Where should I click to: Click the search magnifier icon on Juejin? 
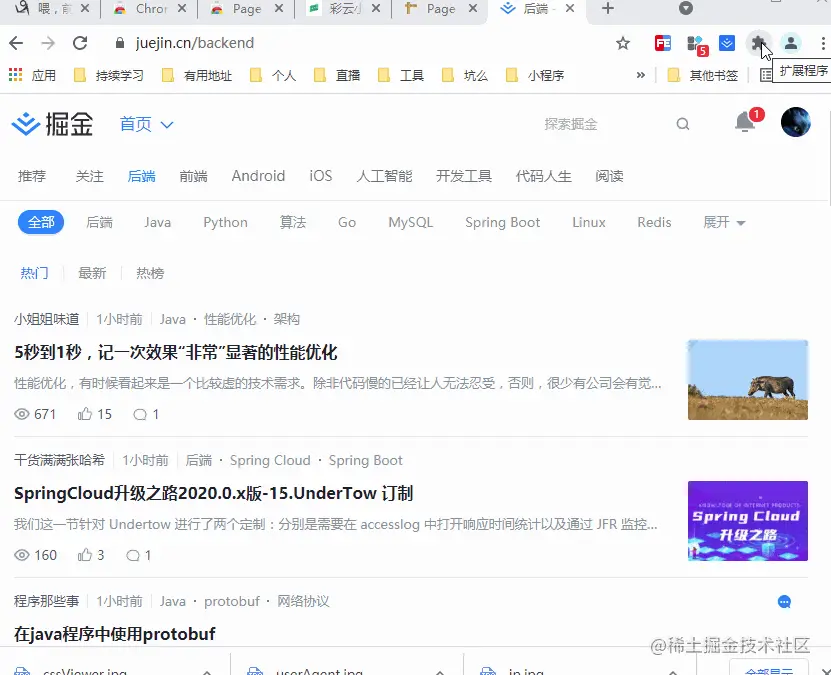[683, 123]
